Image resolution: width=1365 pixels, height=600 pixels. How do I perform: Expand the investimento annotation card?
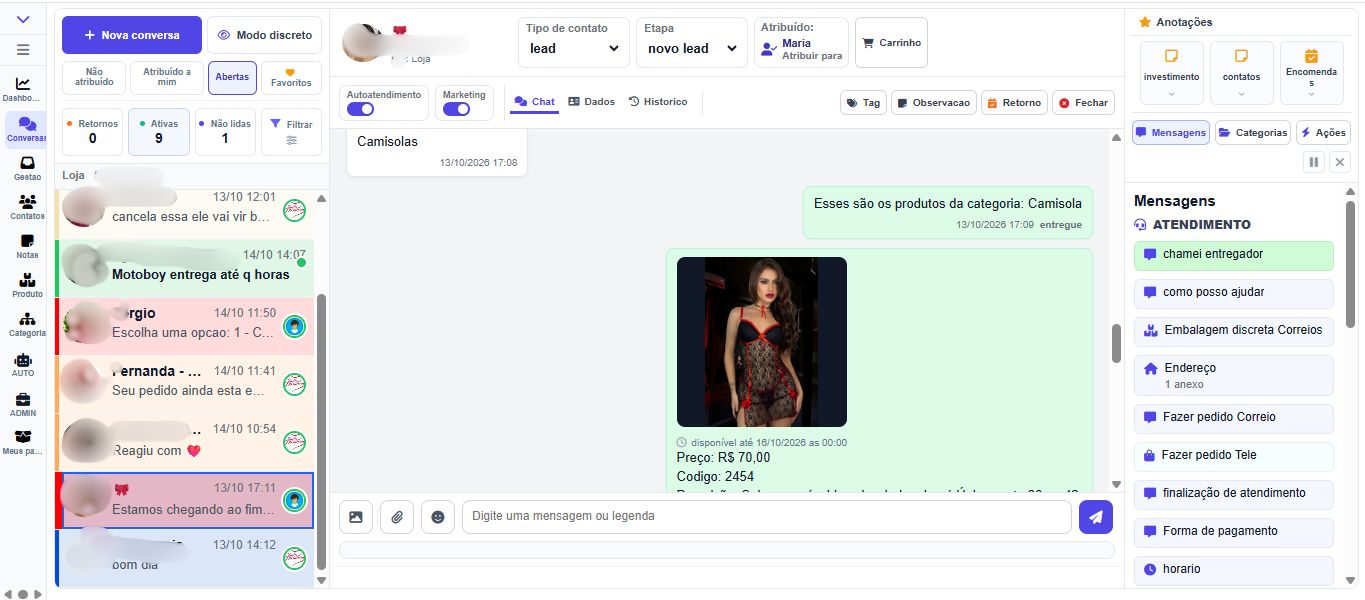pyautogui.click(x=1171, y=73)
